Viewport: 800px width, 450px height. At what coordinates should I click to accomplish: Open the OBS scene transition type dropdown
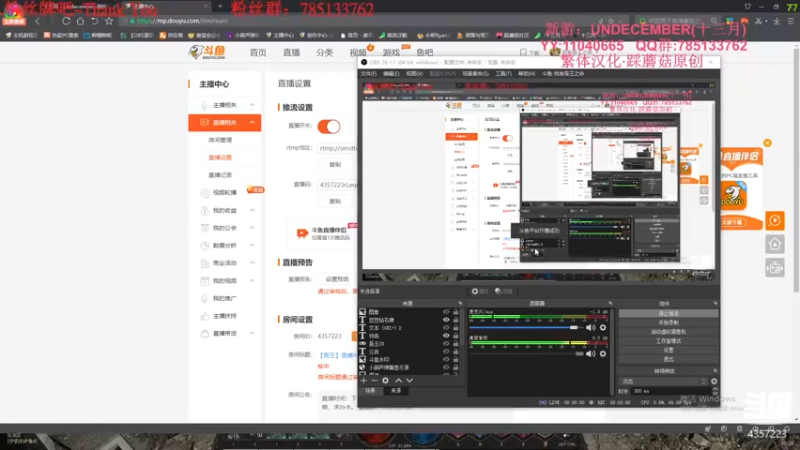pyautogui.click(x=663, y=381)
